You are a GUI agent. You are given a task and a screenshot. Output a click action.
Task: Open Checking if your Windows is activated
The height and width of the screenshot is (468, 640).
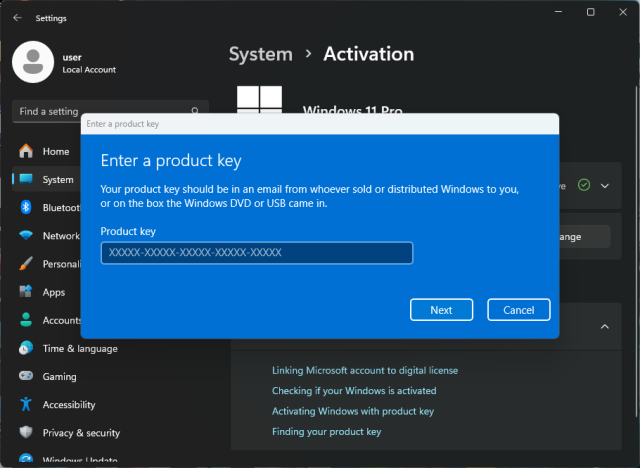(354, 391)
